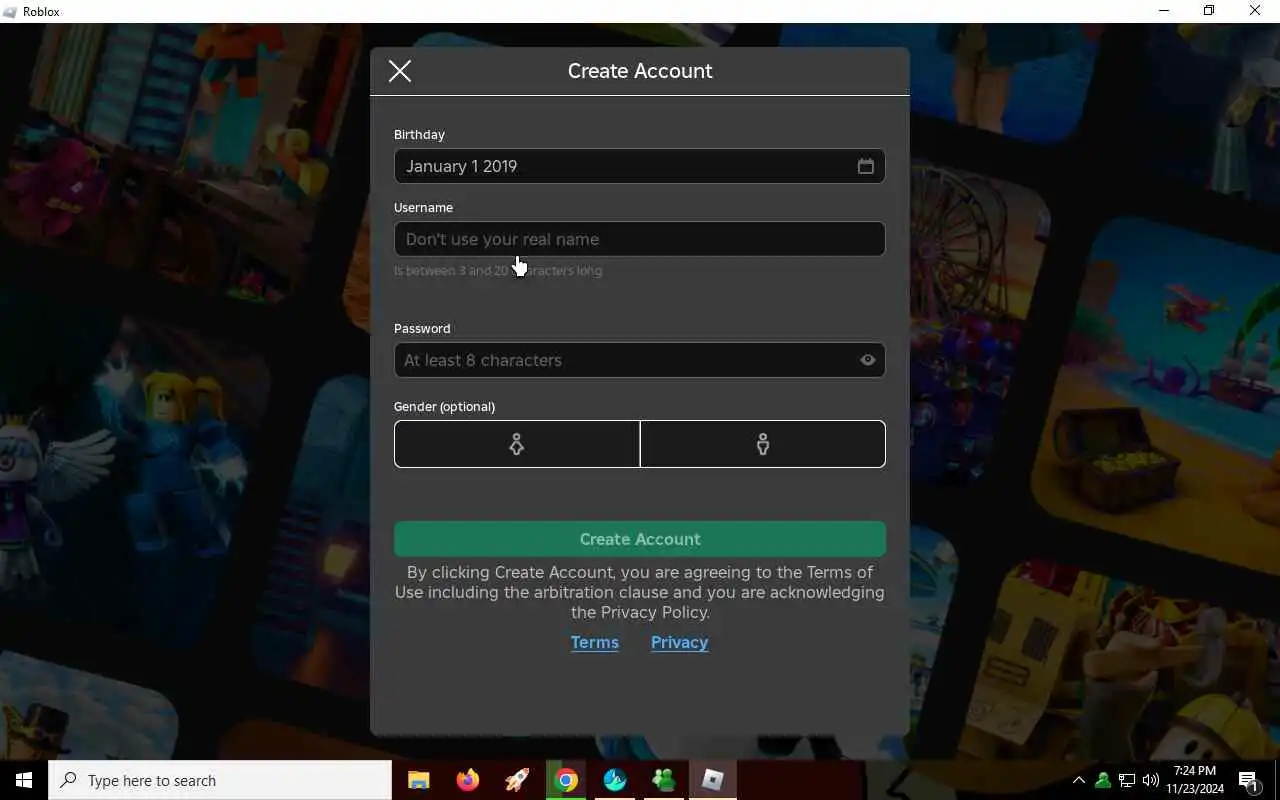
Task: Click the green person tray icon
Action: coord(1103,780)
